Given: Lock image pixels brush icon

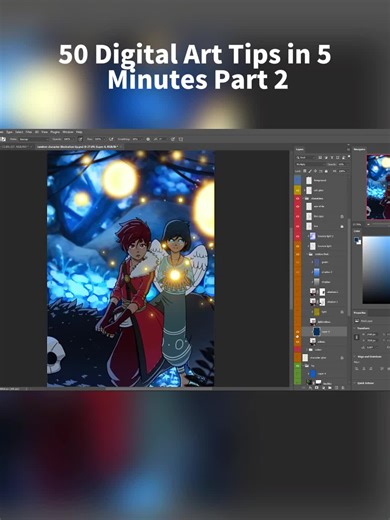Looking at the screenshot, I should (310, 171).
